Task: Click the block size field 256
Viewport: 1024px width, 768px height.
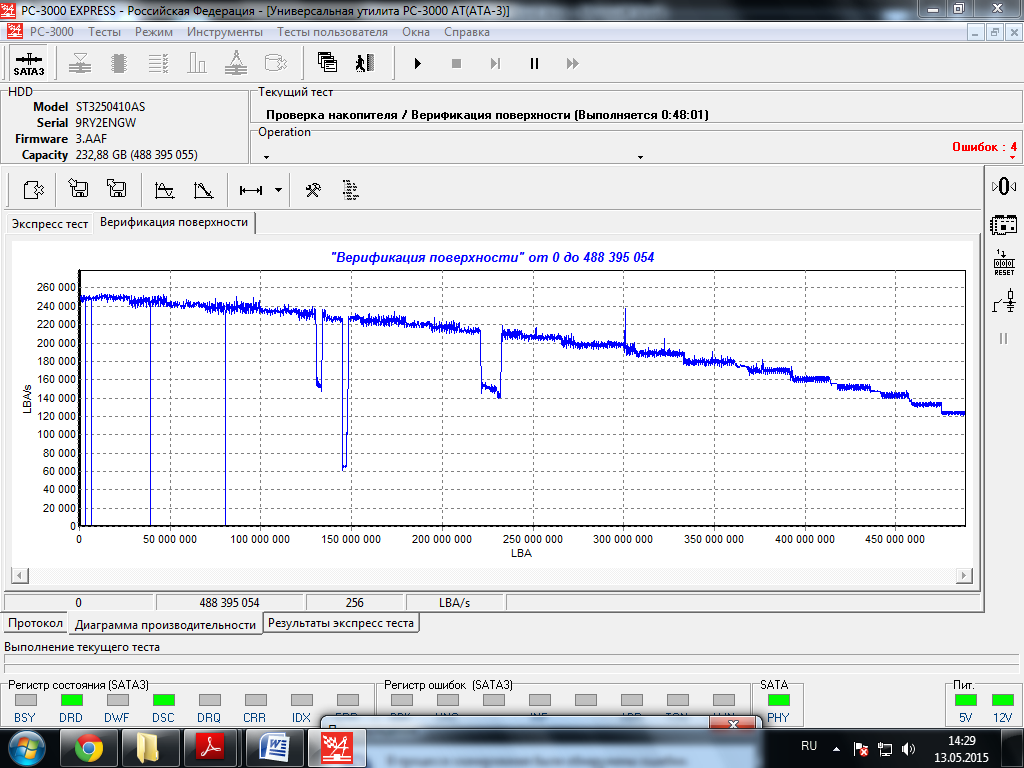Action: tap(355, 602)
